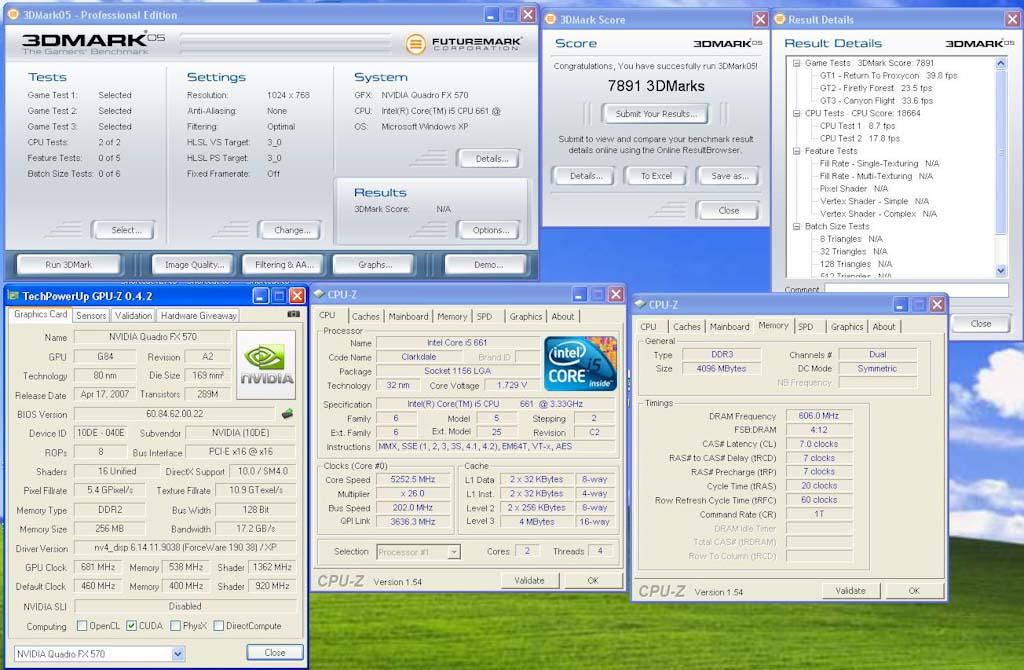
Task: Collapse the Batch Size Tests tree node
Action: [797, 227]
